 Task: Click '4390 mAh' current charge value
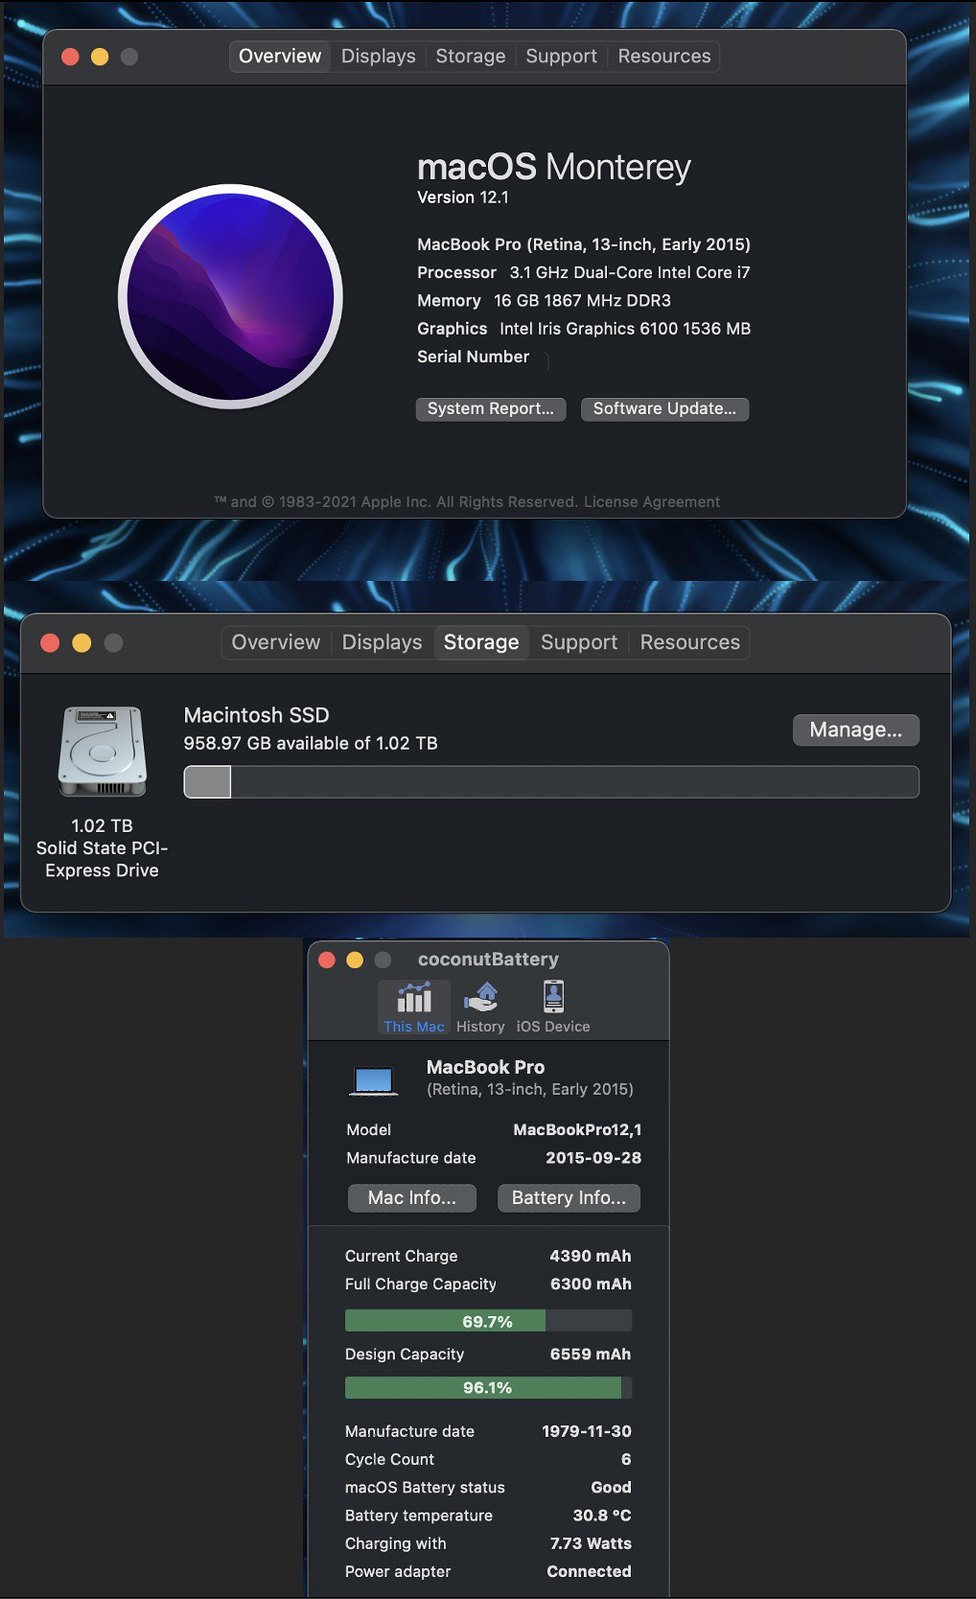click(590, 1256)
